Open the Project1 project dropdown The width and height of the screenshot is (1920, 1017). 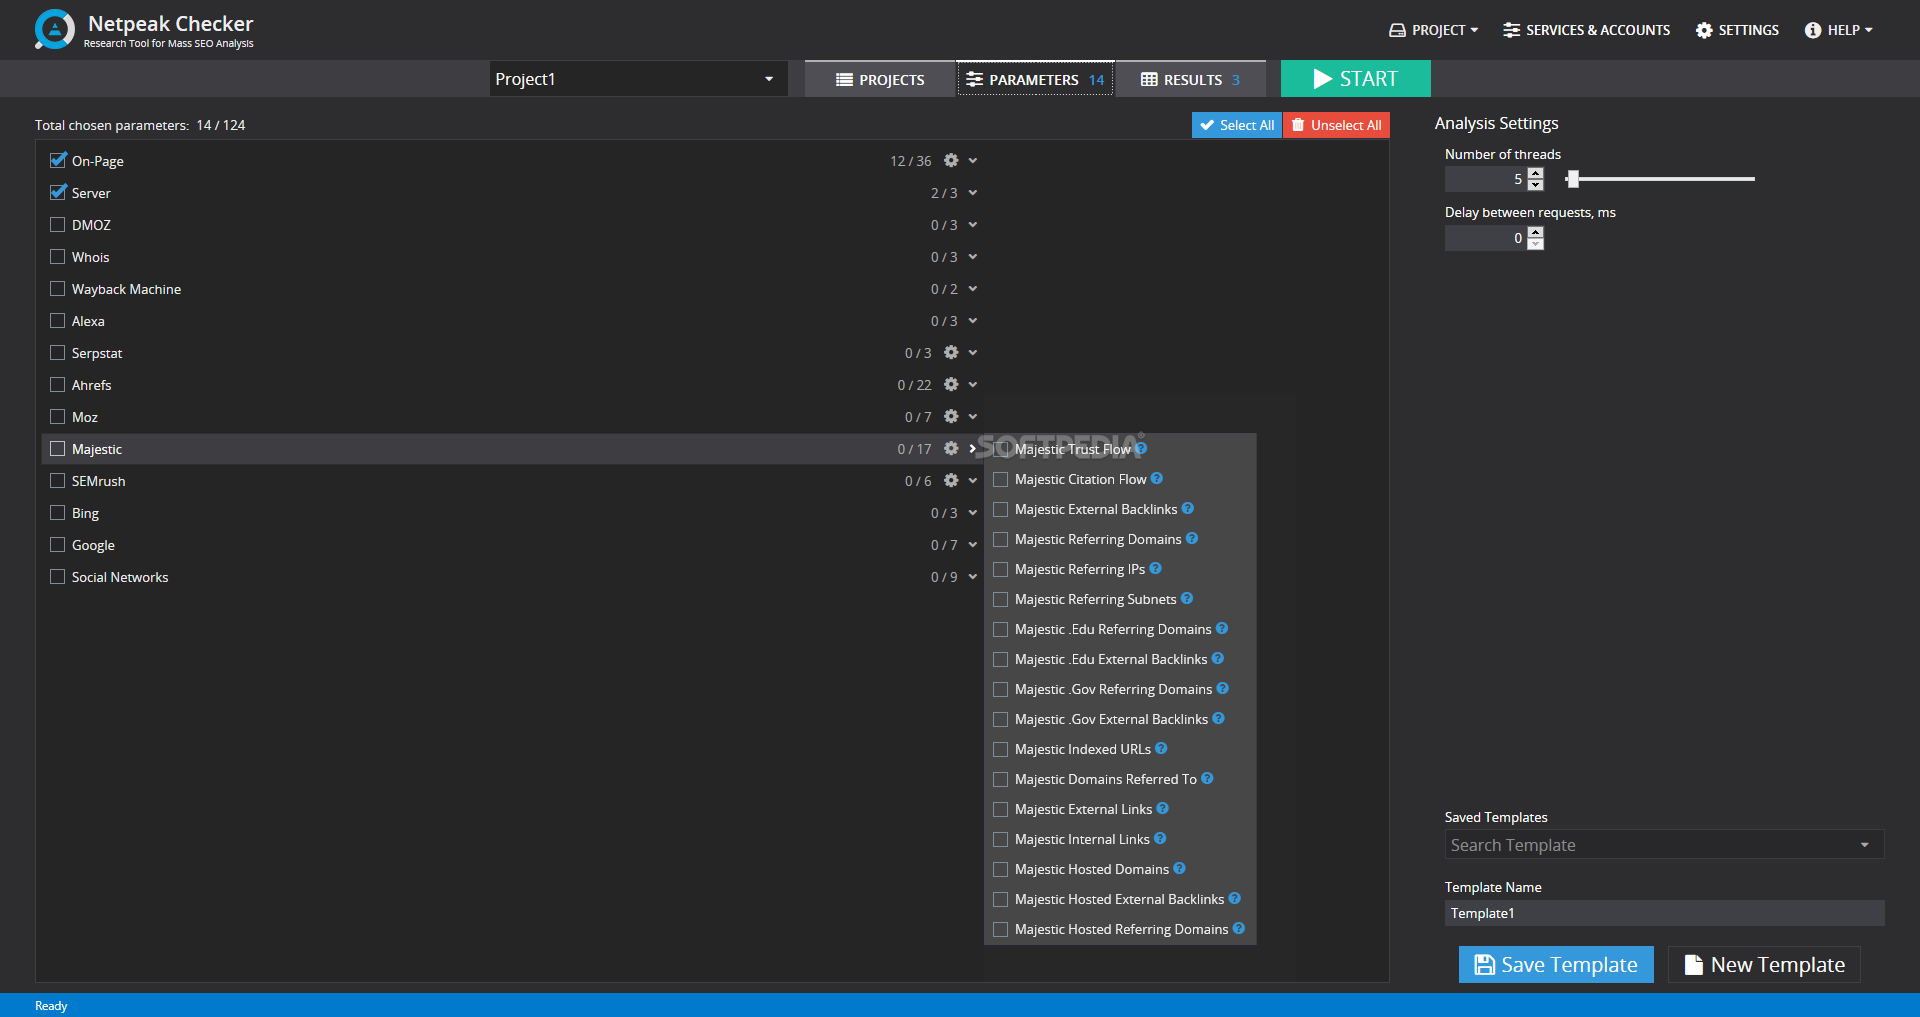click(x=639, y=79)
